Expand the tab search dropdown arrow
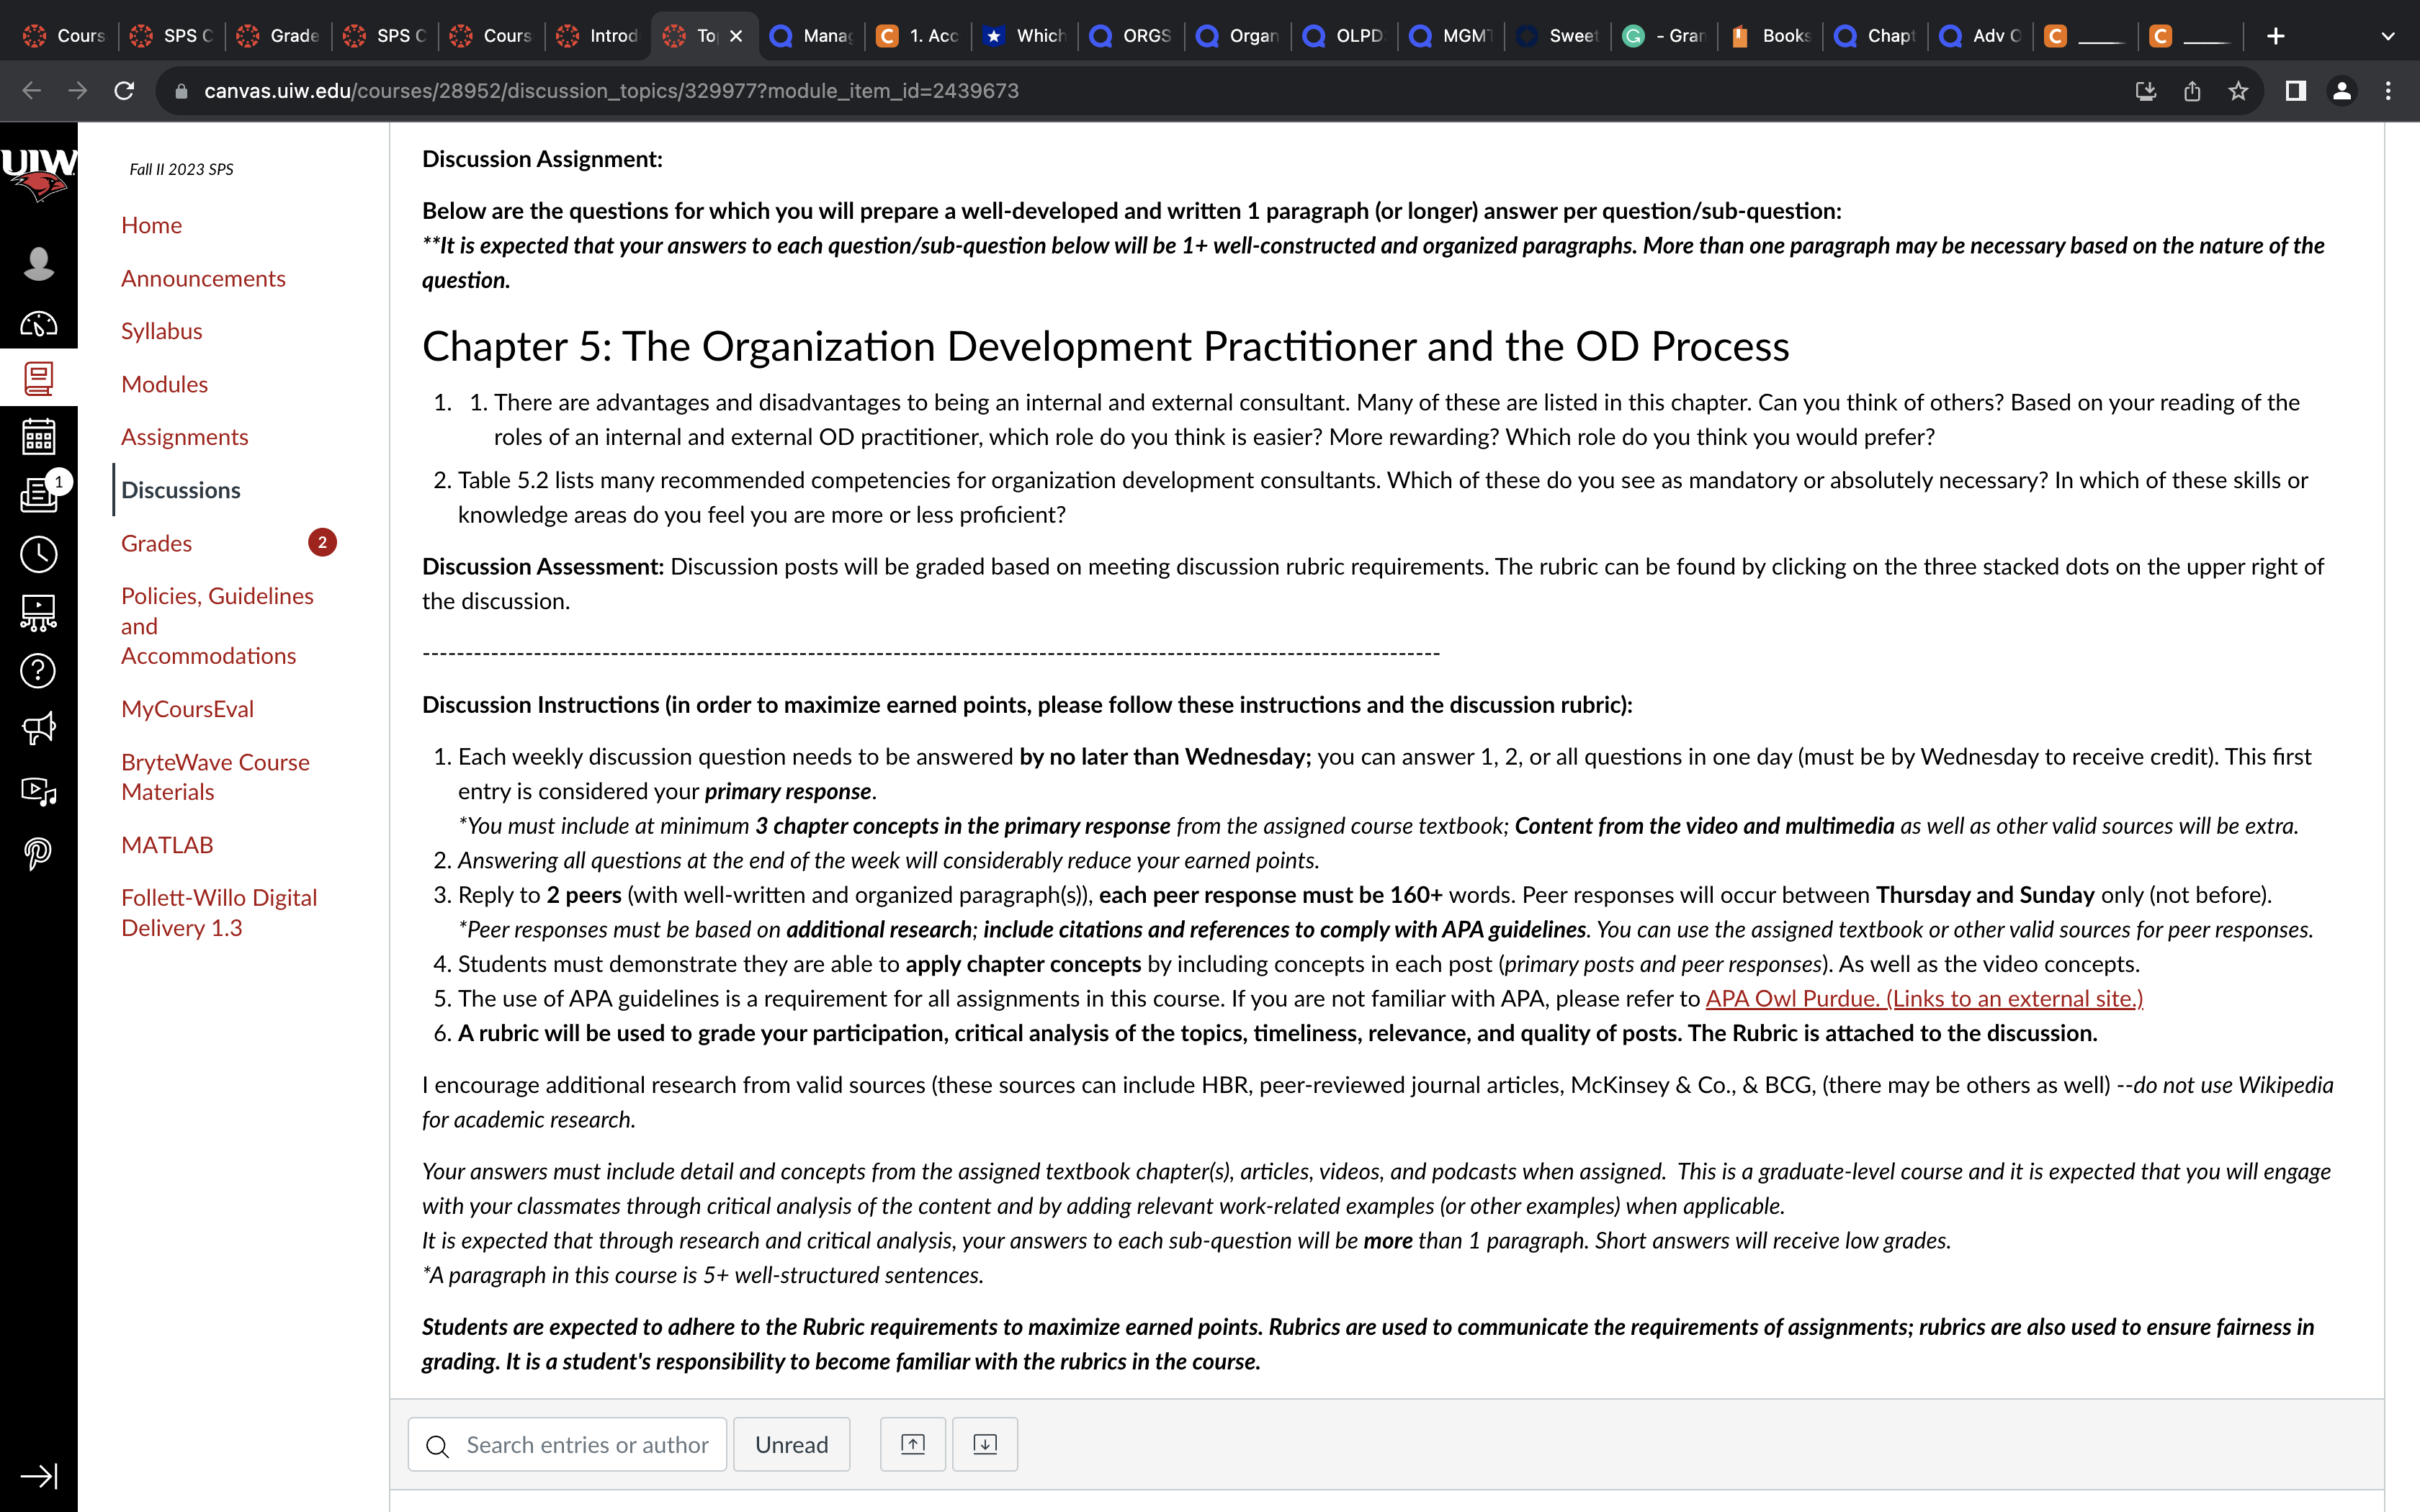This screenshot has width=2420, height=1512. [x=2388, y=36]
